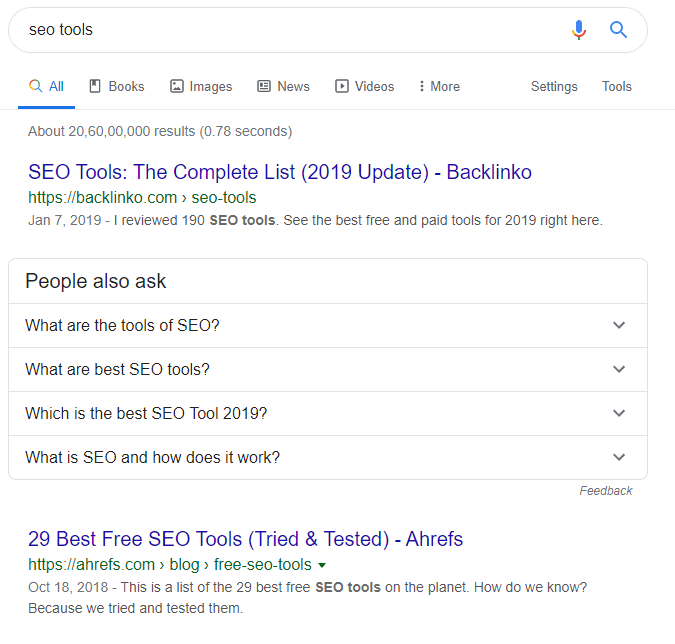Open the Backlinko SEO Tools result link
This screenshot has height=644, width=675.
coord(280,172)
